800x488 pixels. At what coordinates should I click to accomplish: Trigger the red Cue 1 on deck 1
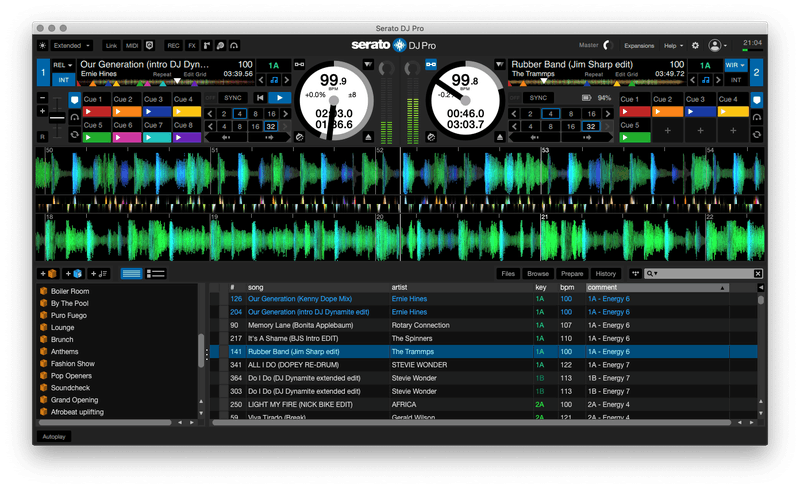[x=97, y=111]
